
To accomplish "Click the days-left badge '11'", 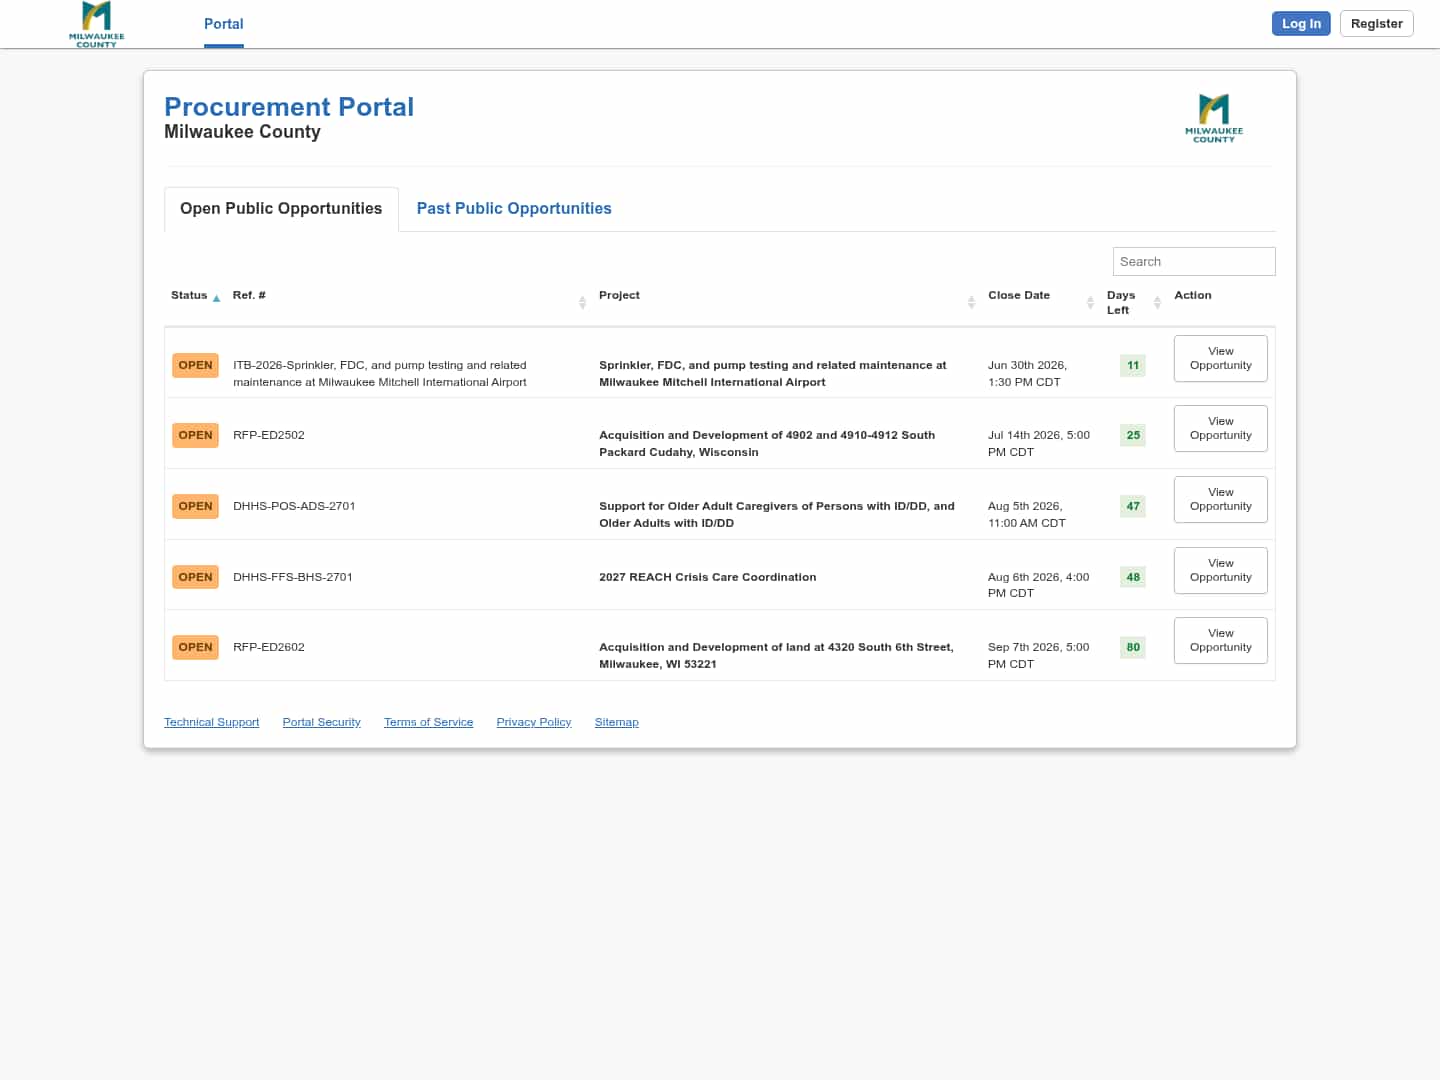I will 1133,365.
